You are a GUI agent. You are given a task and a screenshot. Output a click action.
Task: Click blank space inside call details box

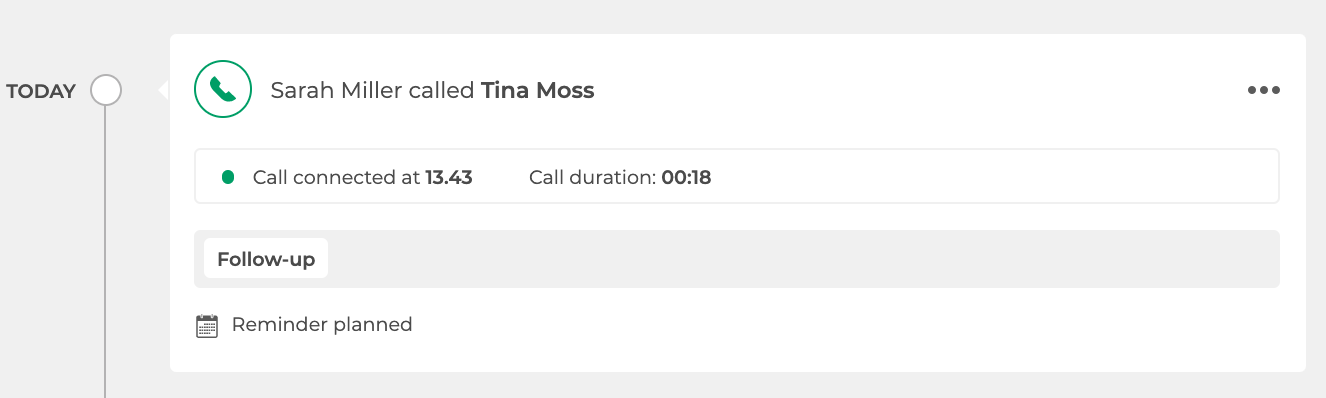coord(990,177)
